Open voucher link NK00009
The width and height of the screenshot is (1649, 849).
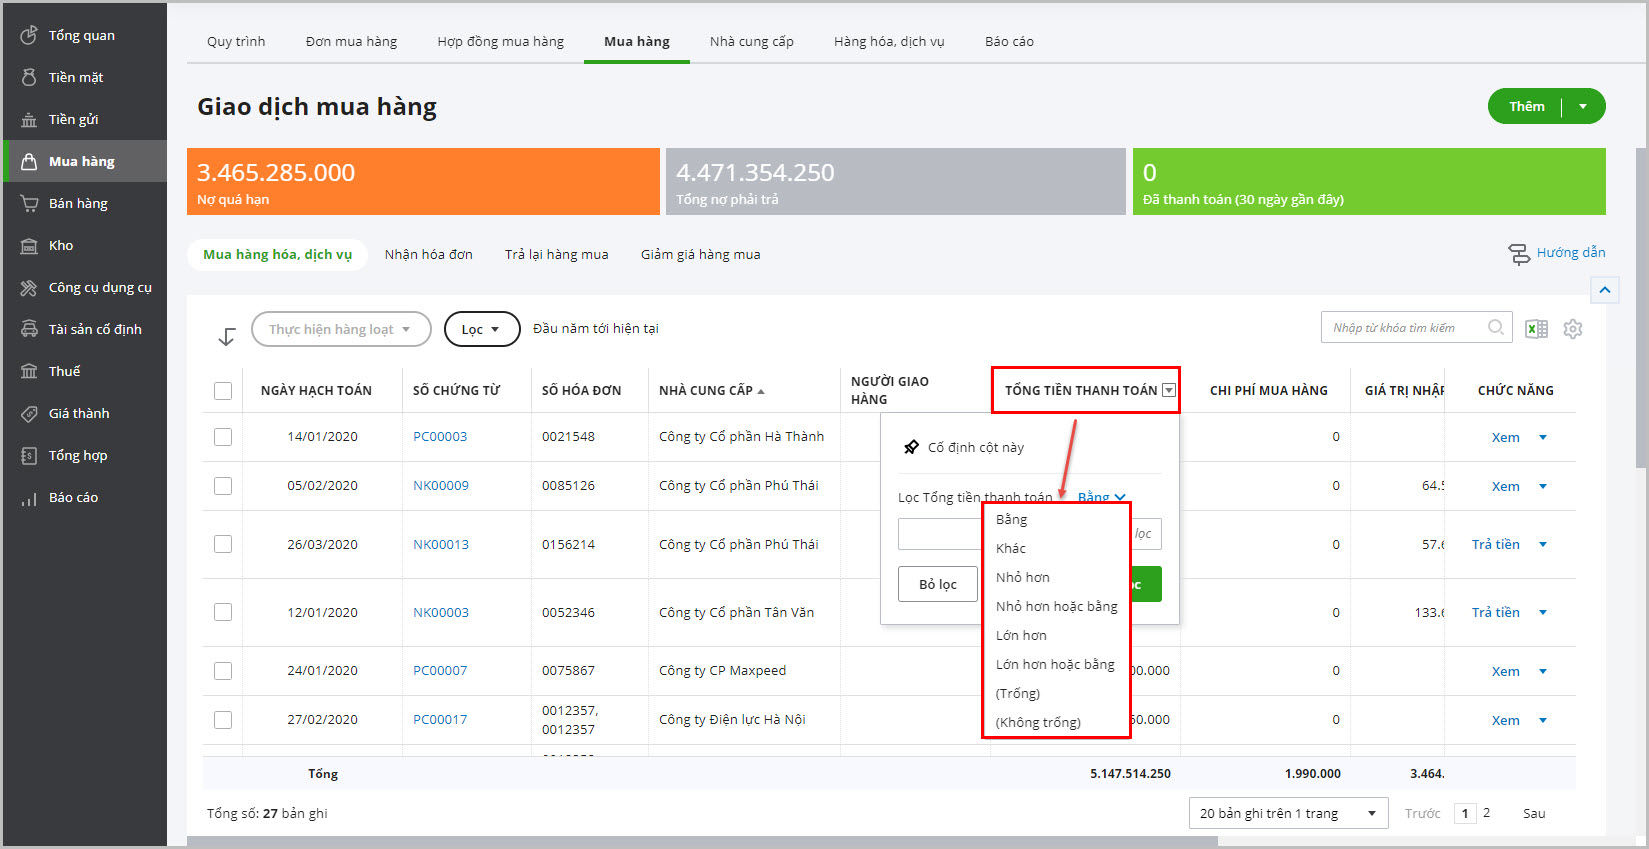[x=440, y=486]
